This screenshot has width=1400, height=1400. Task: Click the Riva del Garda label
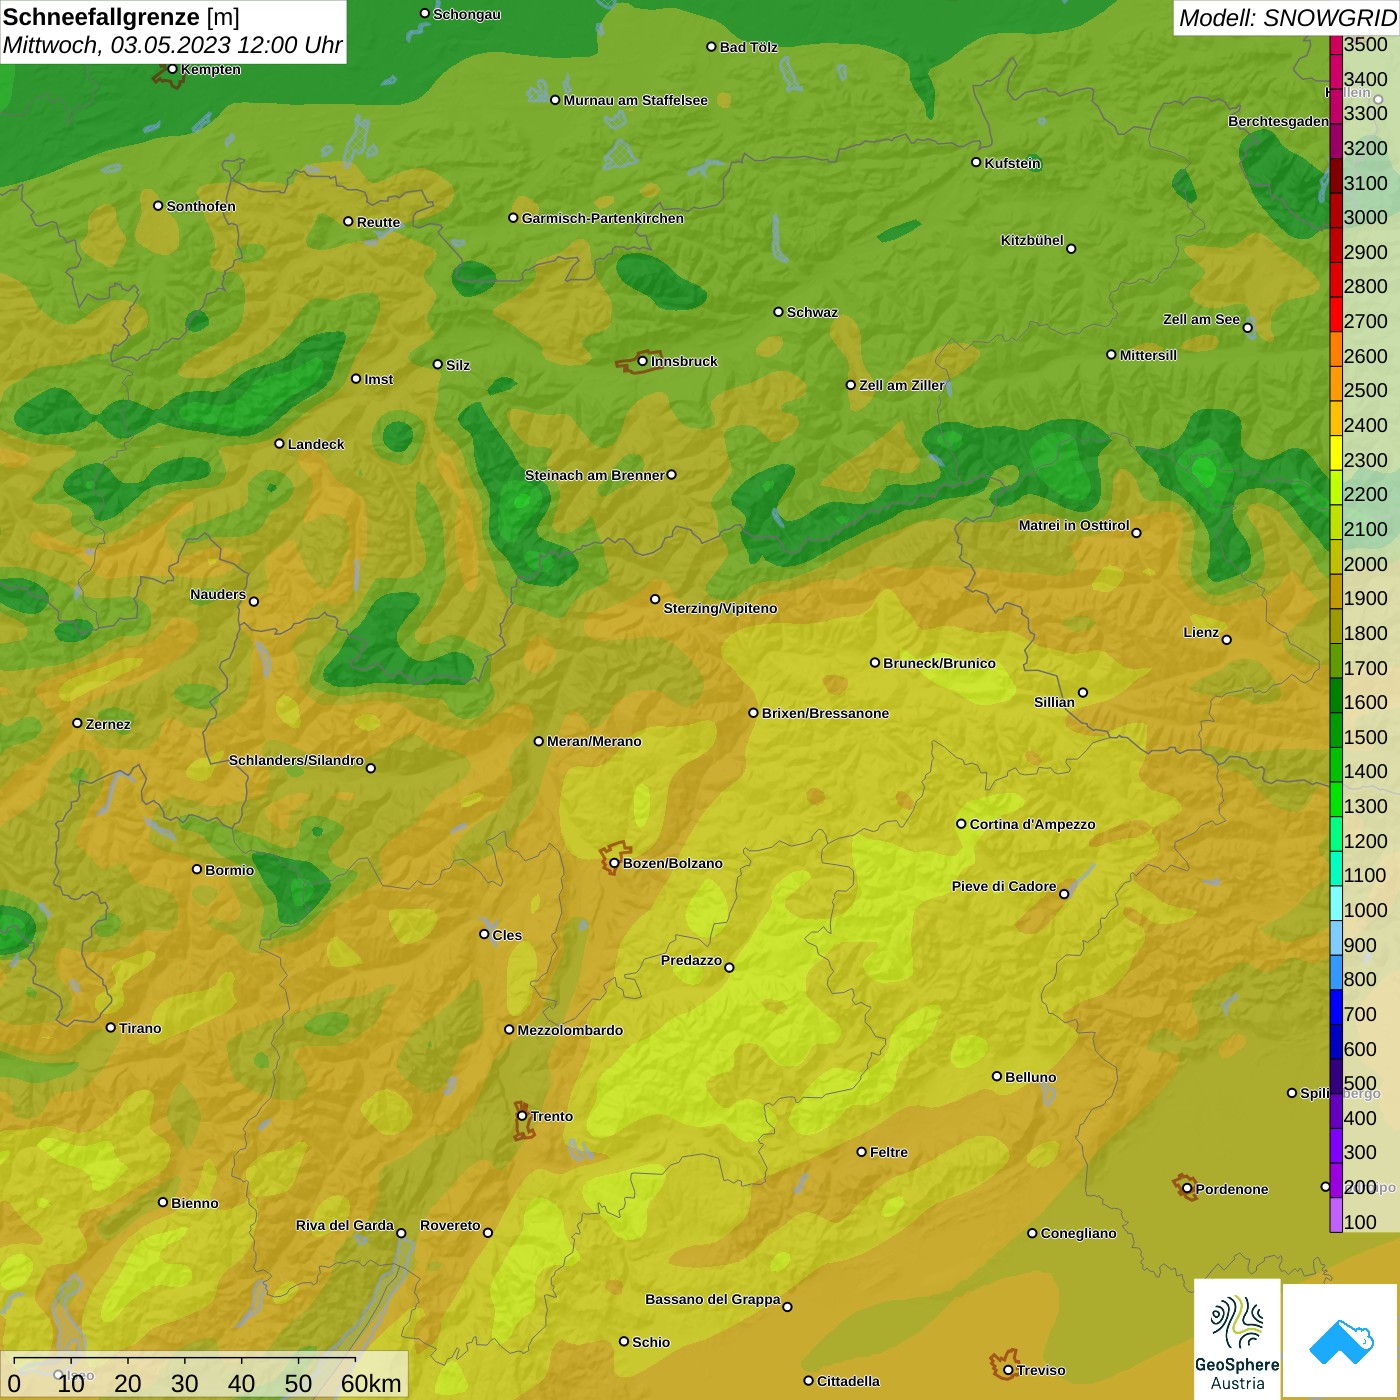click(345, 1225)
